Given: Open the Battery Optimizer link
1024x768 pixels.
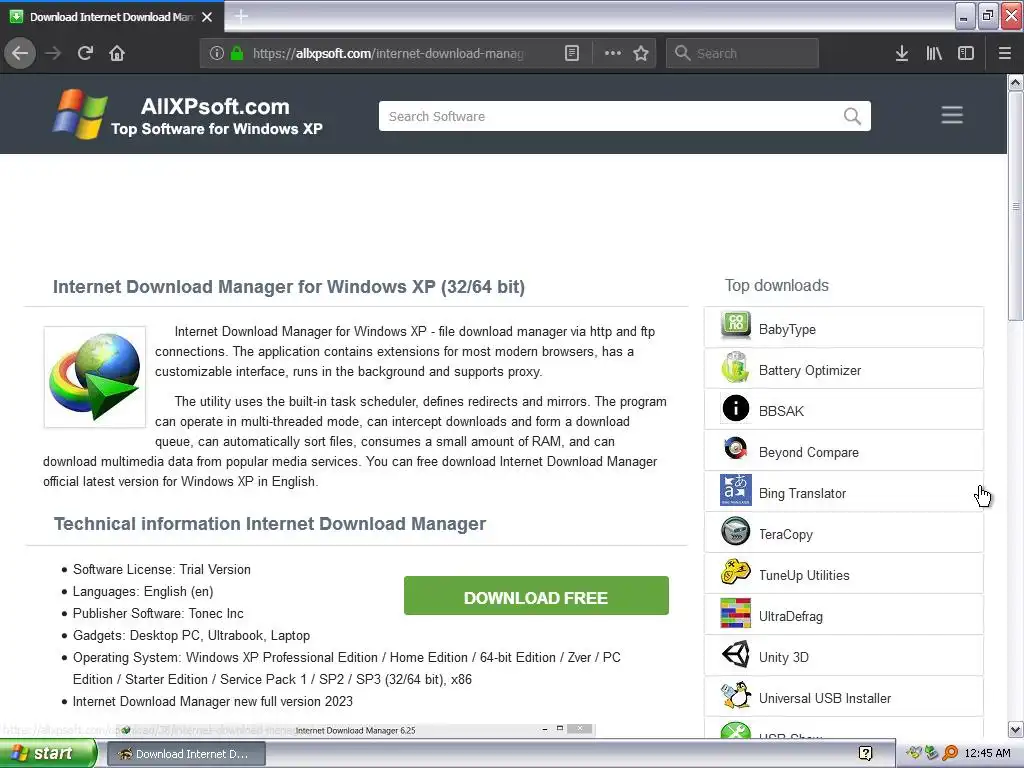Looking at the screenshot, I should 810,370.
